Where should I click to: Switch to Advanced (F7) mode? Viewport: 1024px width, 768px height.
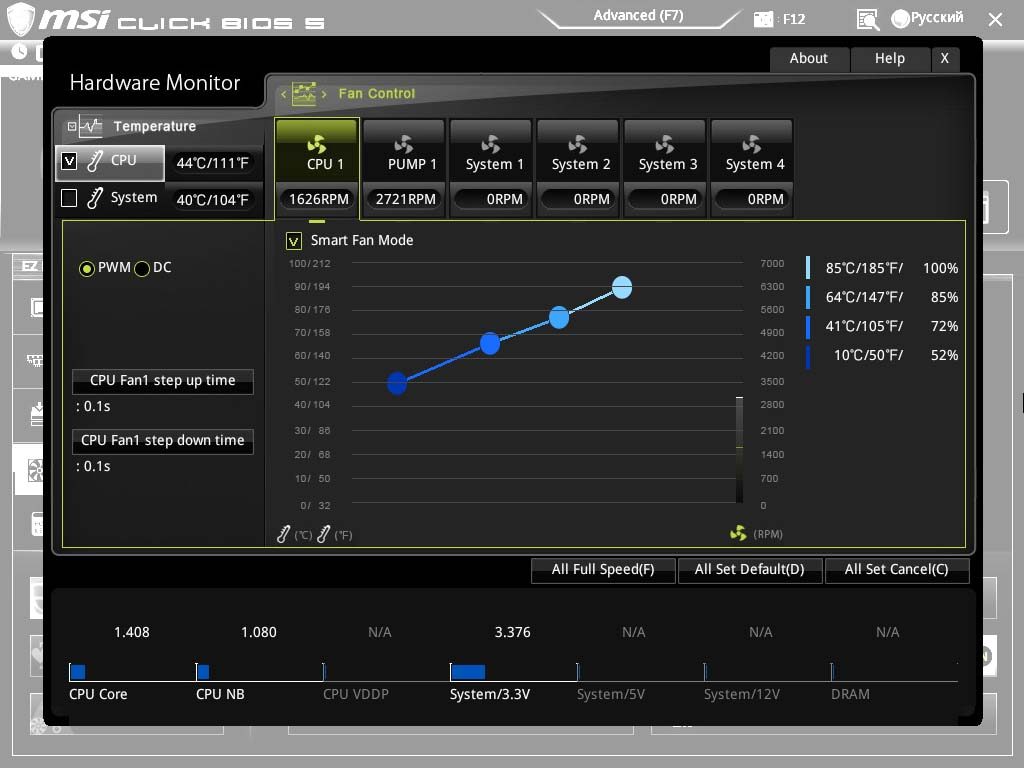(x=638, y=16)
